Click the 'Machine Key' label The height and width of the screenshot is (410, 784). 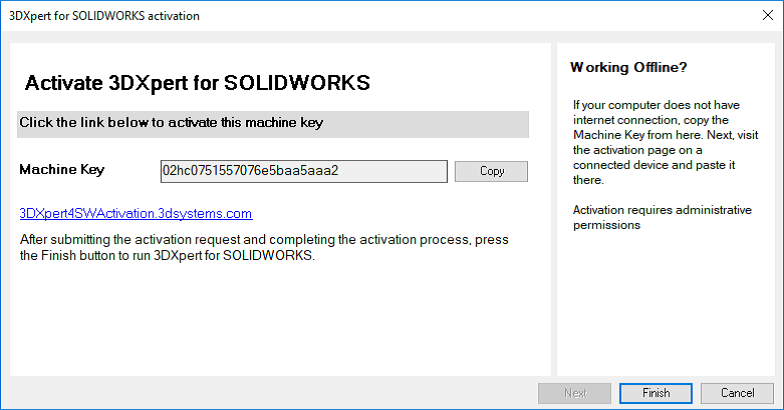(62, 170)
